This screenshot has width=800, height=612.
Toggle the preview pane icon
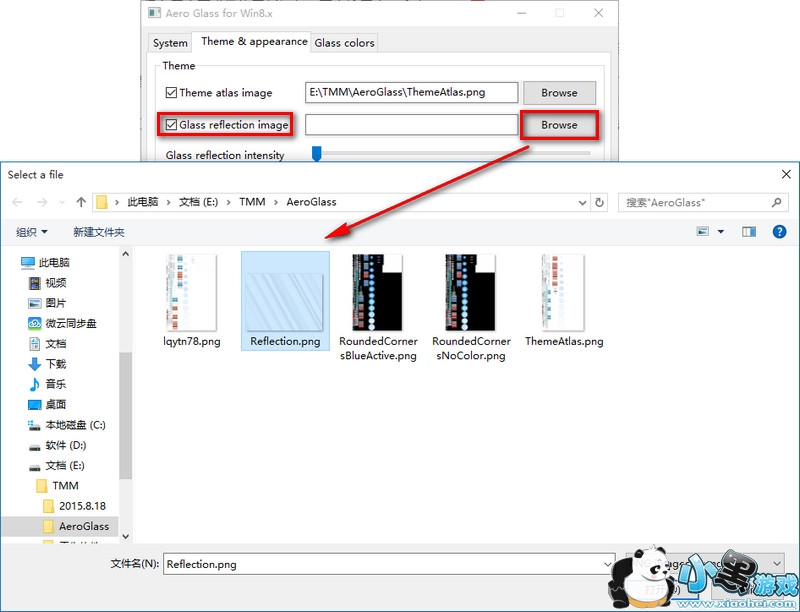748,232
